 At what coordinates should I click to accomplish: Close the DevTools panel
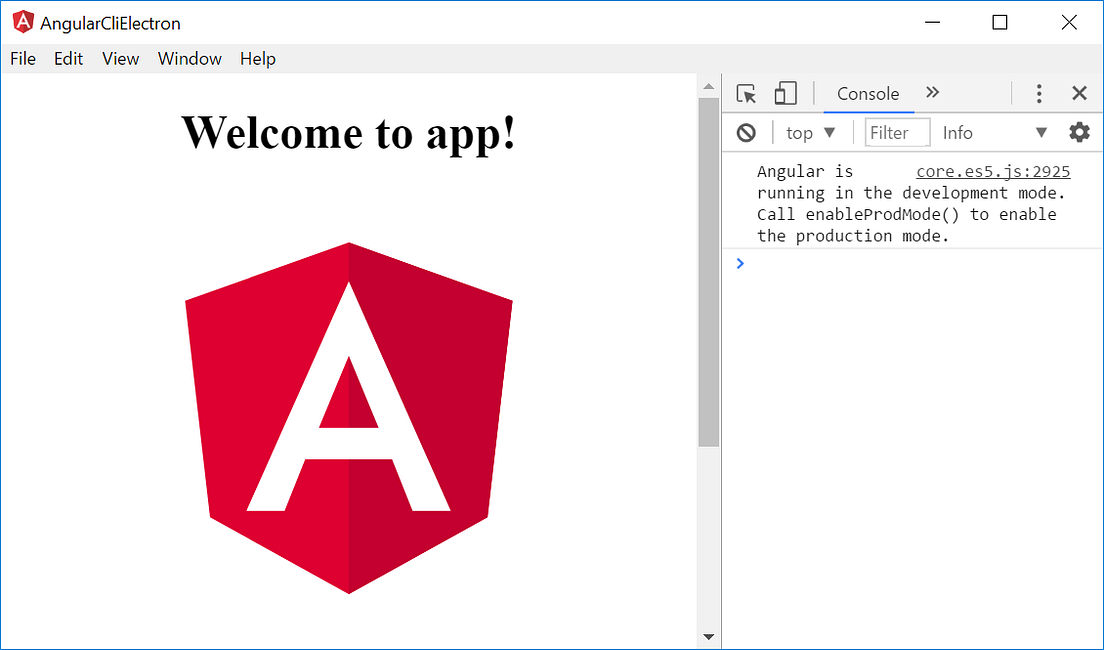[1079, 92]
